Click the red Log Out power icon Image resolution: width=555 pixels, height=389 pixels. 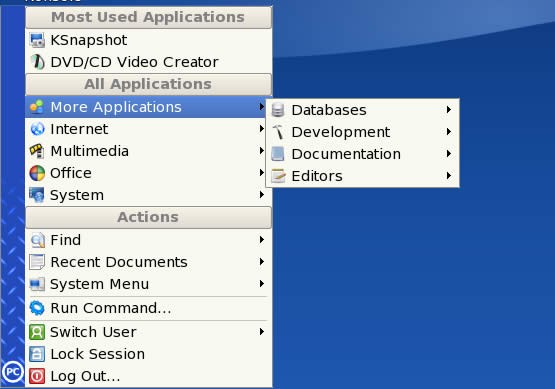pyautogui.click(x=37, y=376)
